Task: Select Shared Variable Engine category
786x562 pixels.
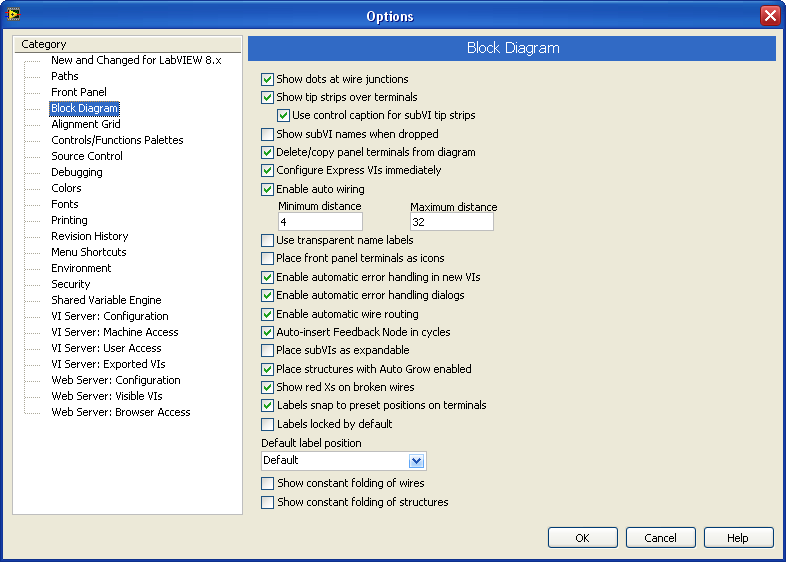Action: (x=106, y=300)
